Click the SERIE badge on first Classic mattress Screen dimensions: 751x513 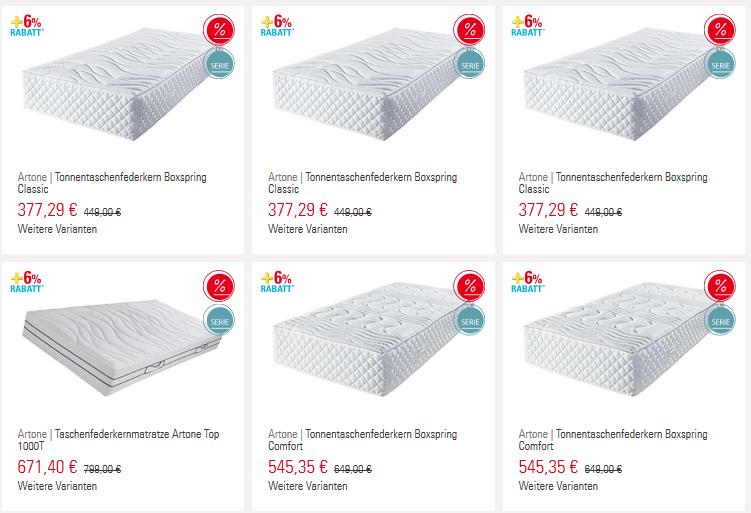(x=219, y=64)
